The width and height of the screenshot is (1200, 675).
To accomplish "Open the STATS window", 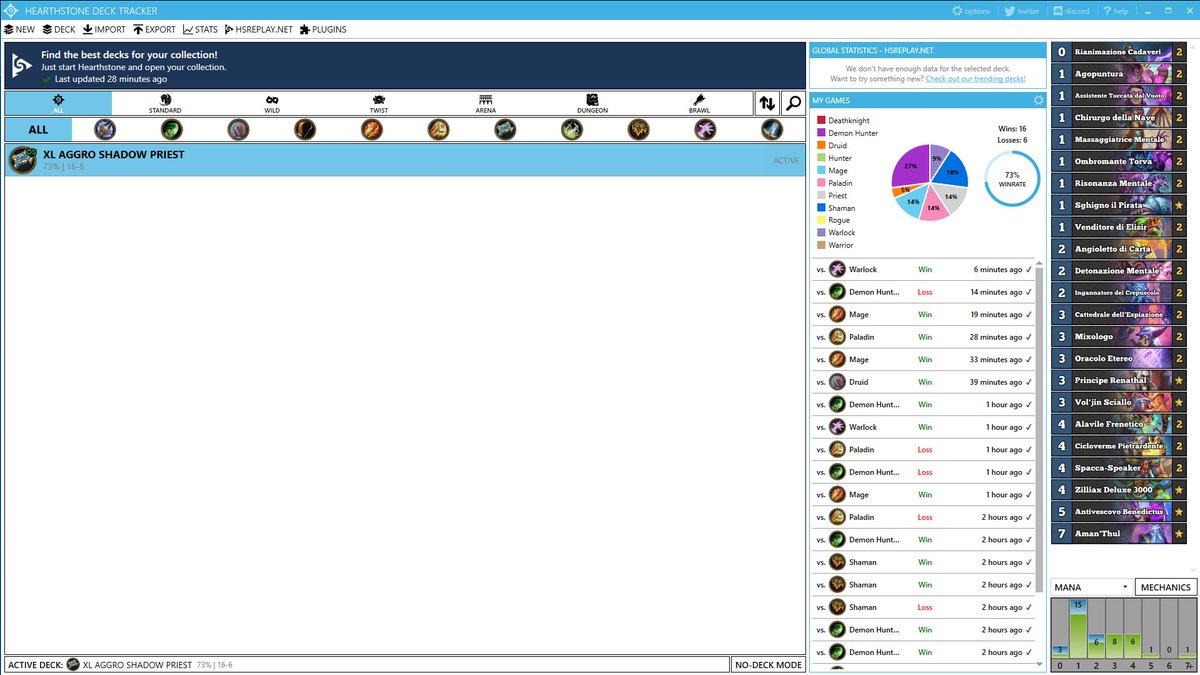I will (x=200, y=29).
